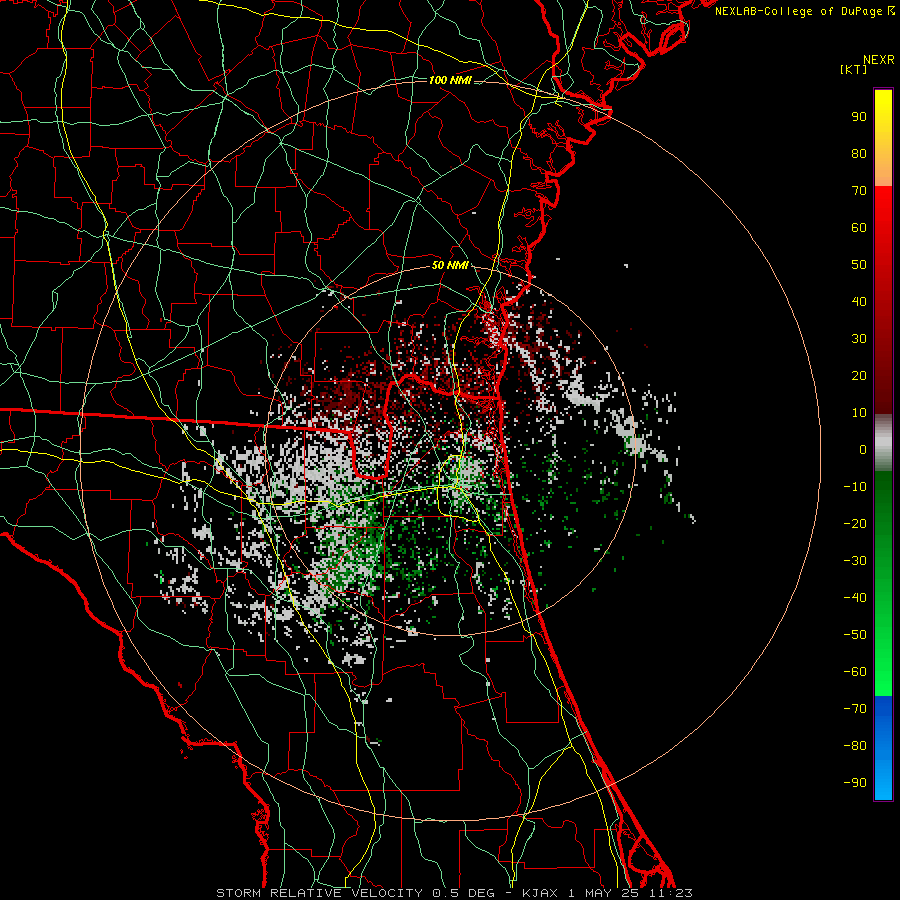The height and width of the screenshot is (900, 900).
Task: Click the 0 value on the velocity scale
Action: [863, 449]
